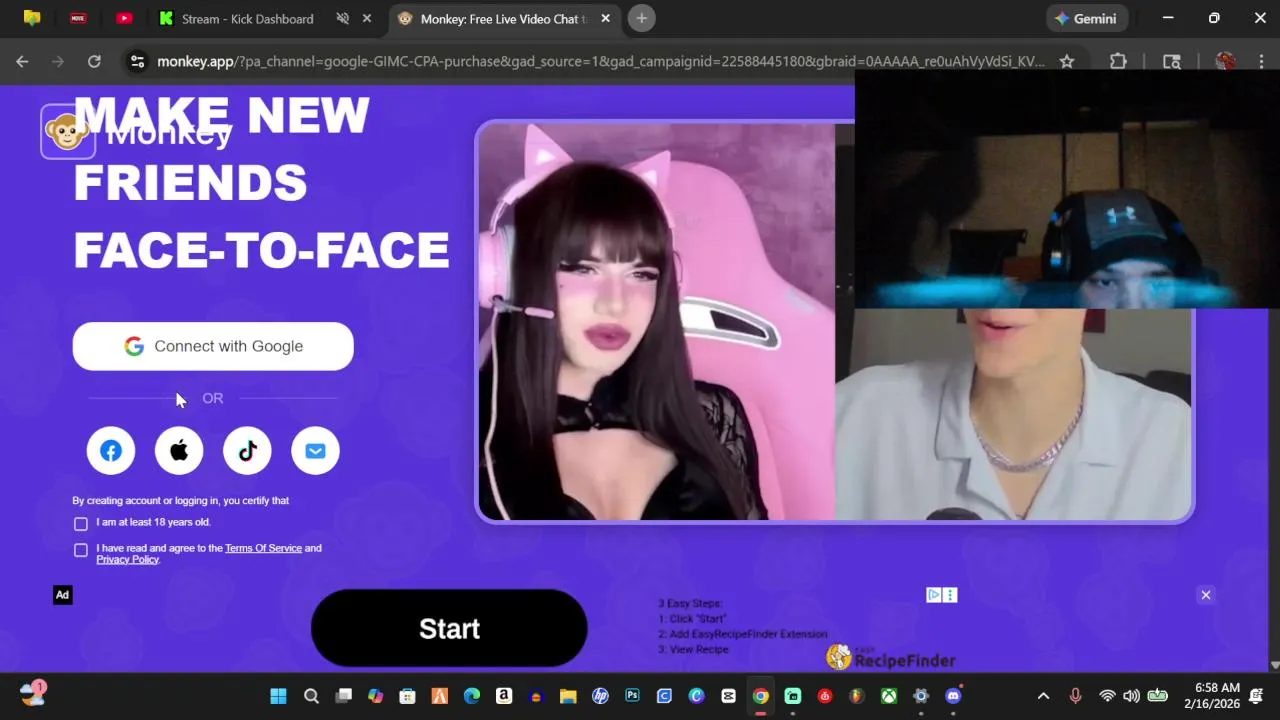Click the monkey.app address bar URL
The height and width of the screenshot is (720, 1280).
point(600,61)
